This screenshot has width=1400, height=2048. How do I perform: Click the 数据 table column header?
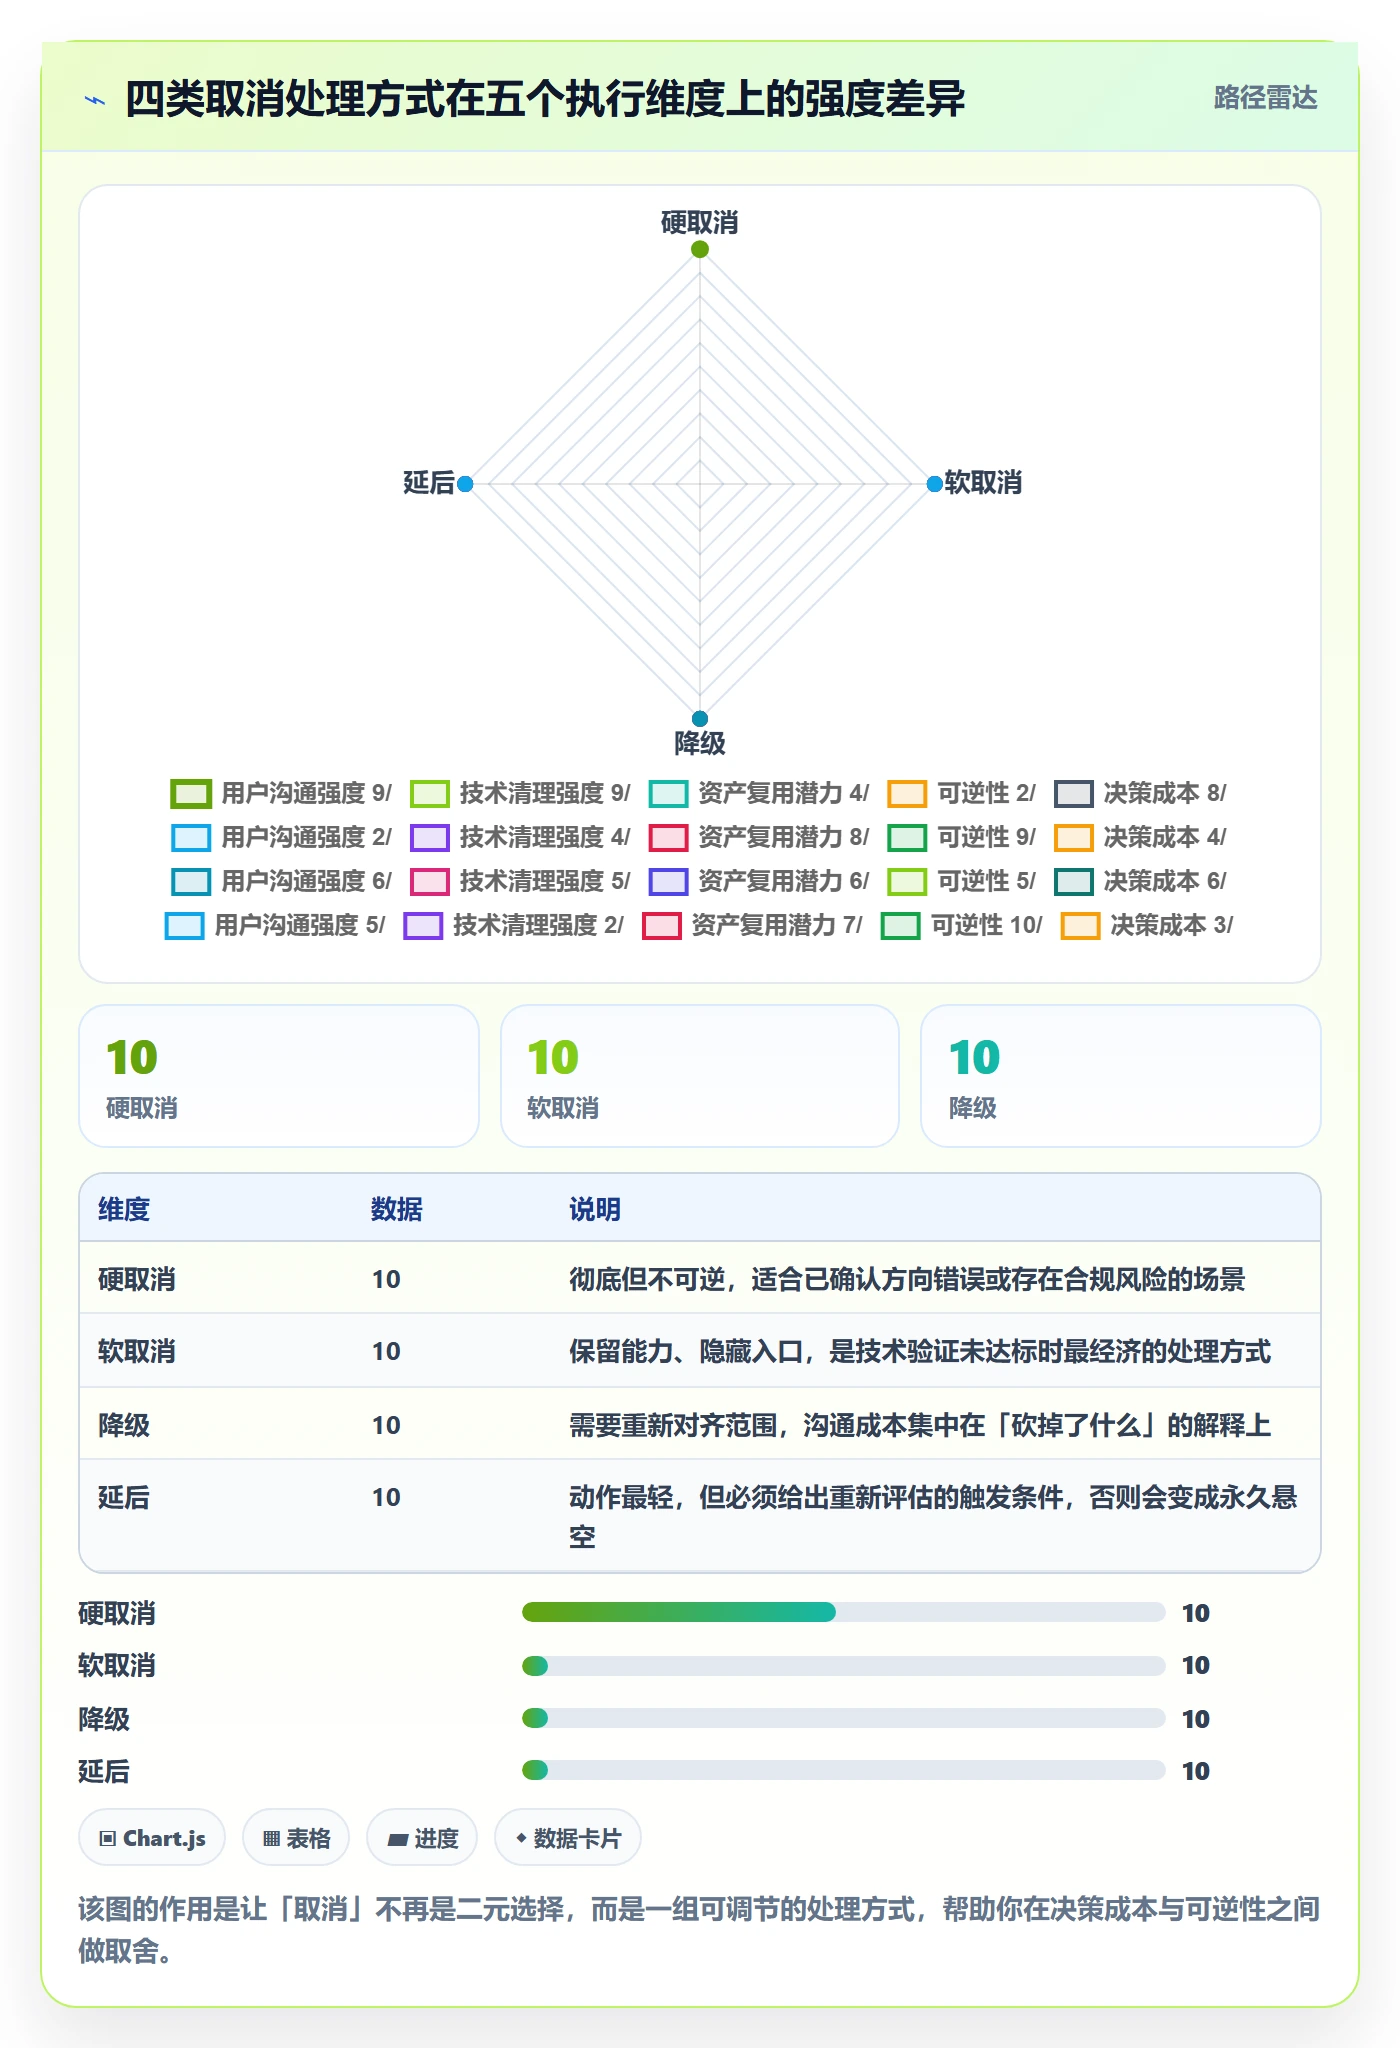(x=397, y=1209)
